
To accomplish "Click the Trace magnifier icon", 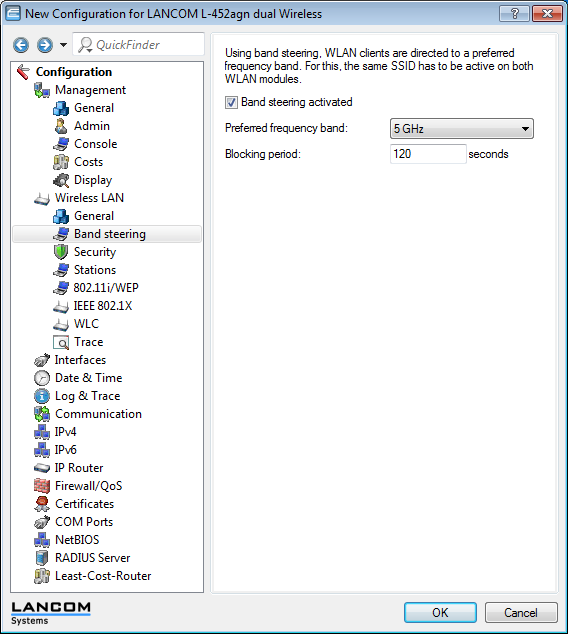I will (x=61, y=342).
